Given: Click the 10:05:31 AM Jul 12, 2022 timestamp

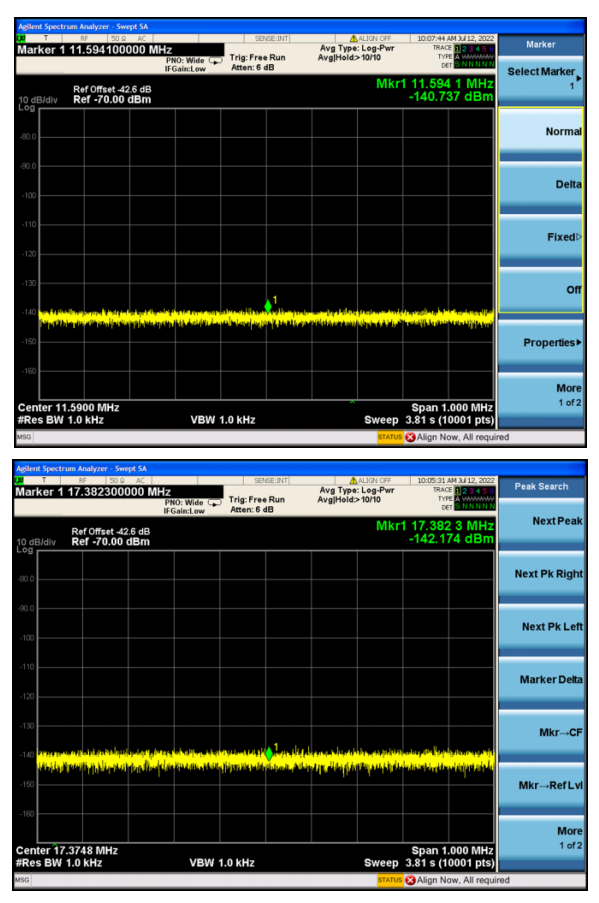Looking at the screenshot, I should click(x=456, y=480).
